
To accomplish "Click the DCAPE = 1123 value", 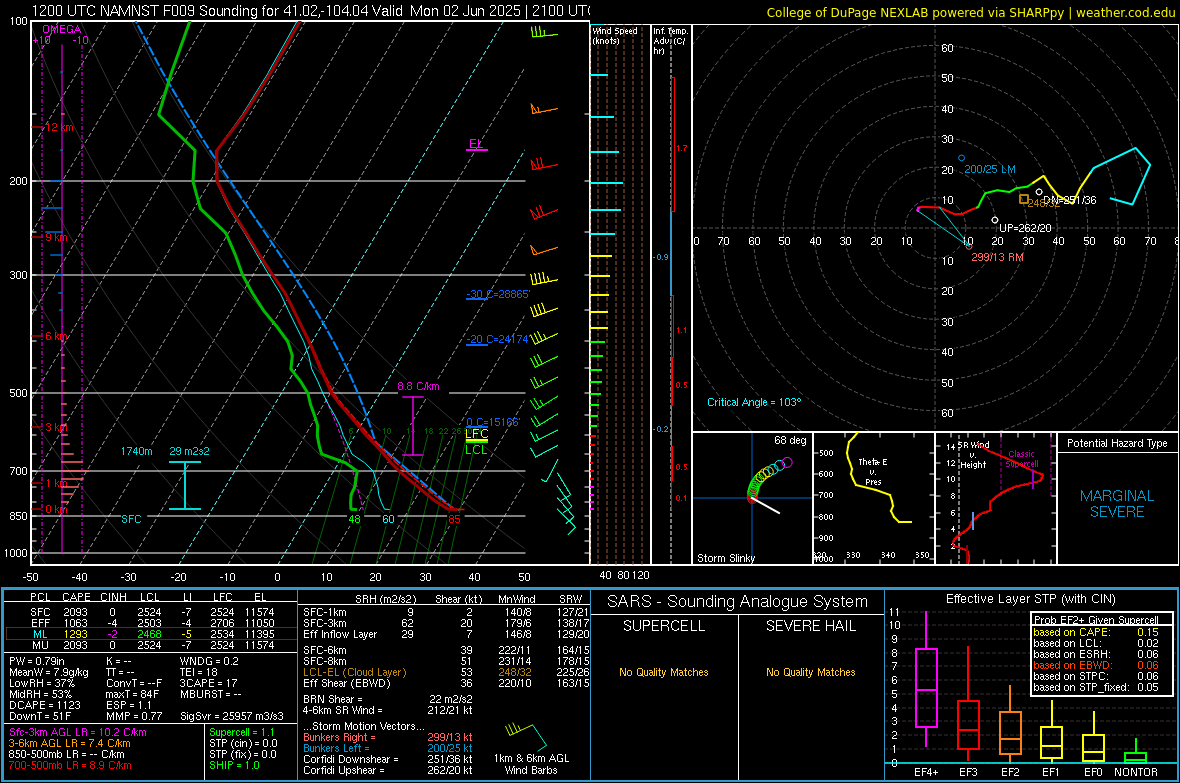I will pyautogui.click(x=44, y=705).
